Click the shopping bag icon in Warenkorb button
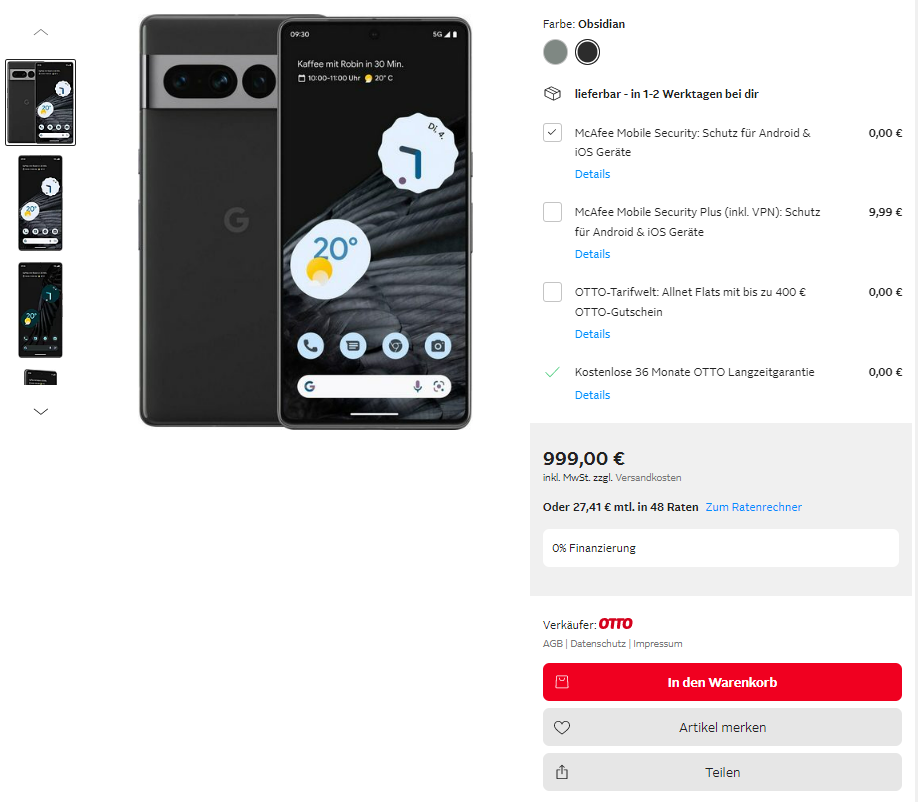The image size is (918, 802). click(562, 682)
